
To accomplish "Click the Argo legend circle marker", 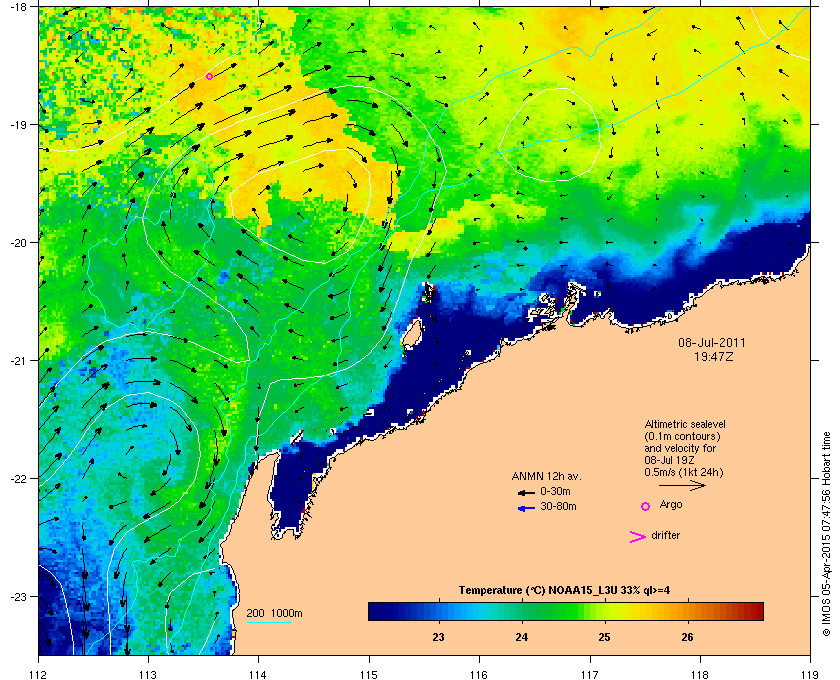I will click(646, 506).
